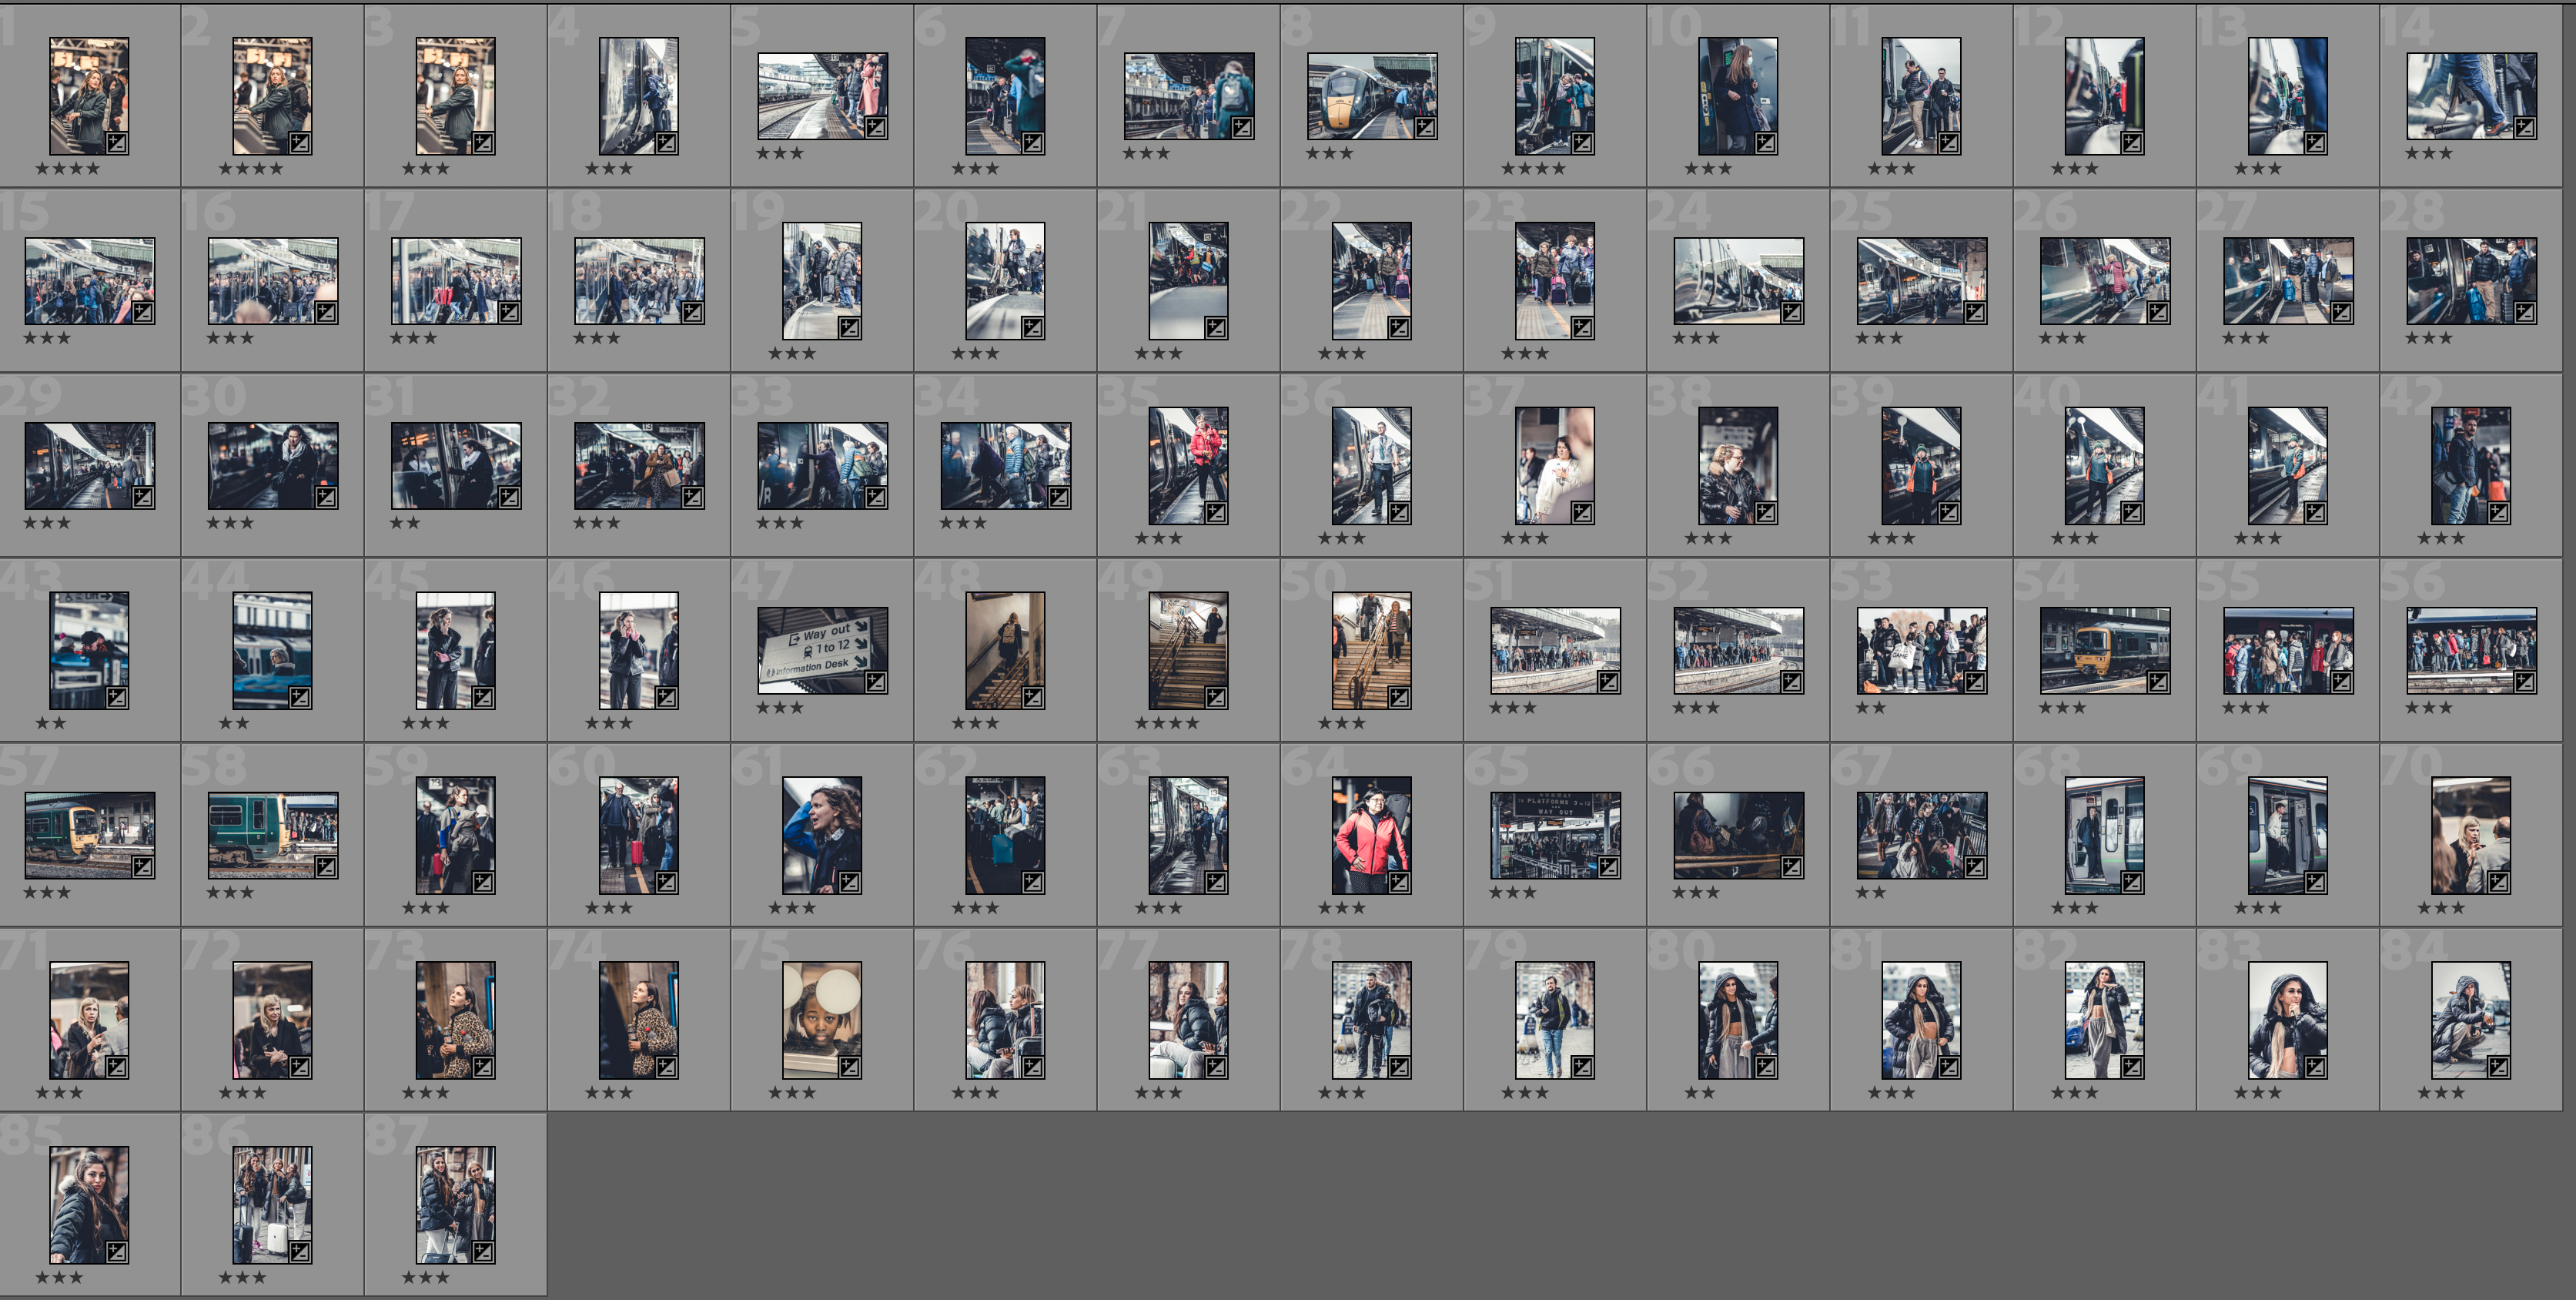Select photo 61 woman portrait thumbnail
Viewport: 2576px width, 1300px height.
pyautogui.click(x=822, y=835)
